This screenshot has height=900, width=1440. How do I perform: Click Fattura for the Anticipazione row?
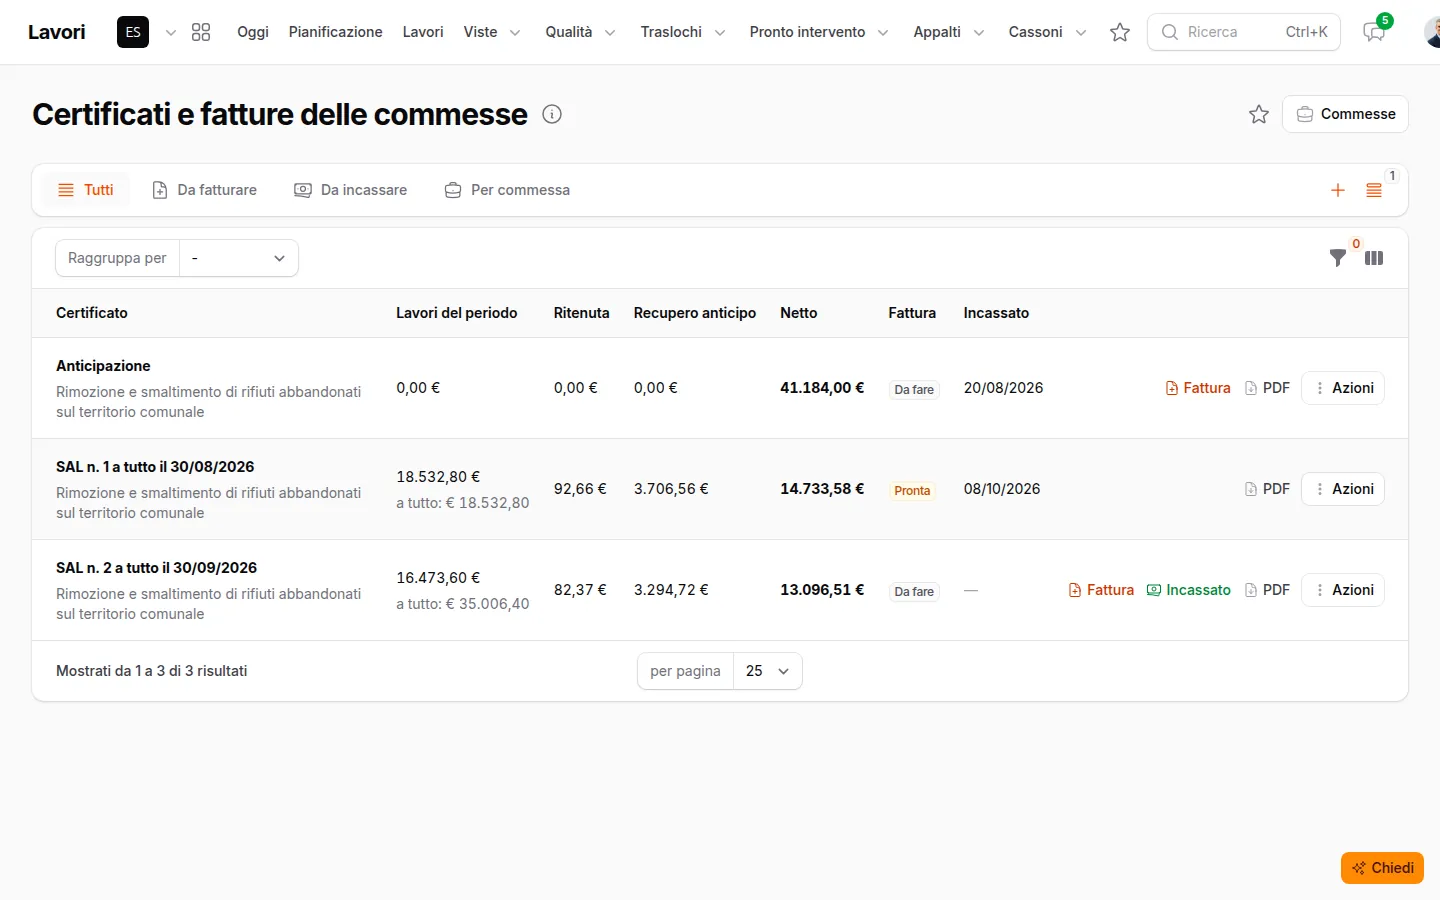[1198, 388]
